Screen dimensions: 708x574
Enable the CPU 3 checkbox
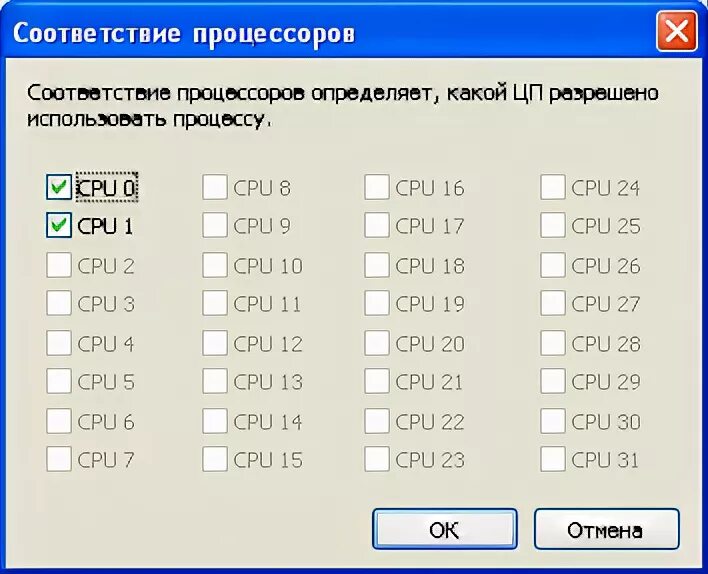point(59,304)
